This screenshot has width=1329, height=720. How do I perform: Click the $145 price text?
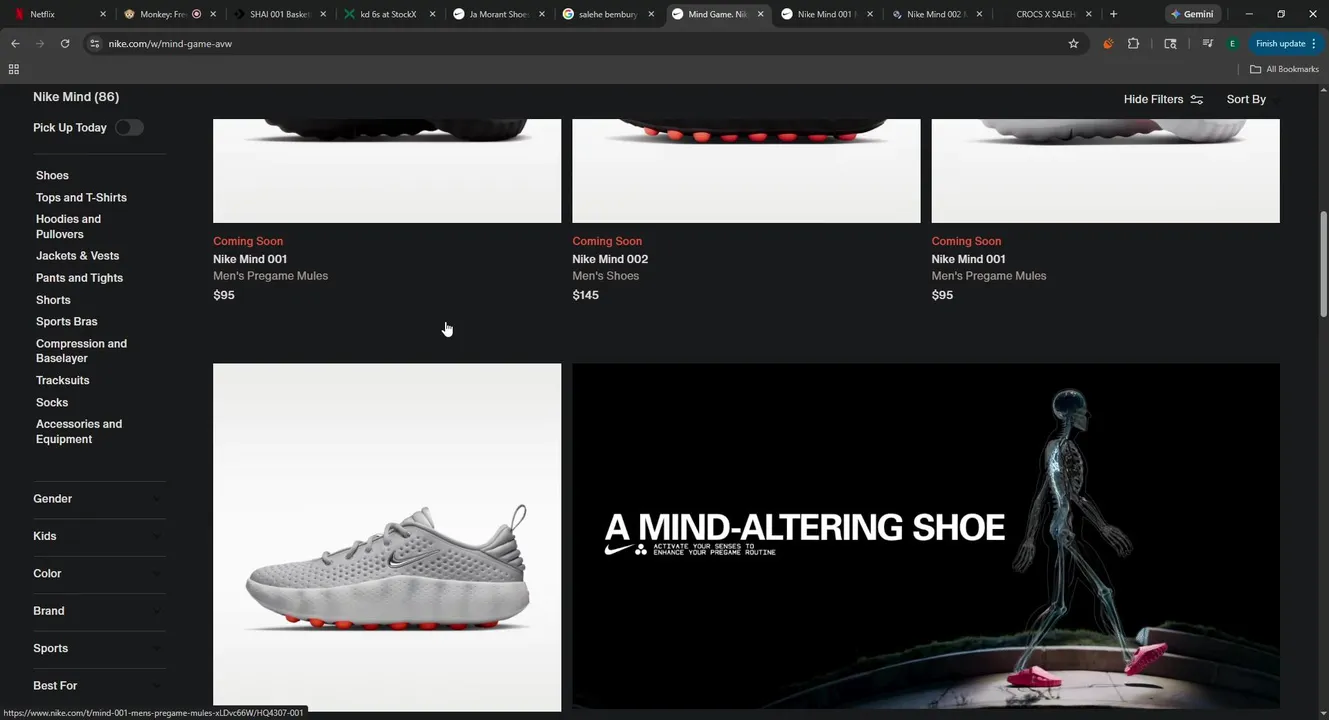[585, 295]
